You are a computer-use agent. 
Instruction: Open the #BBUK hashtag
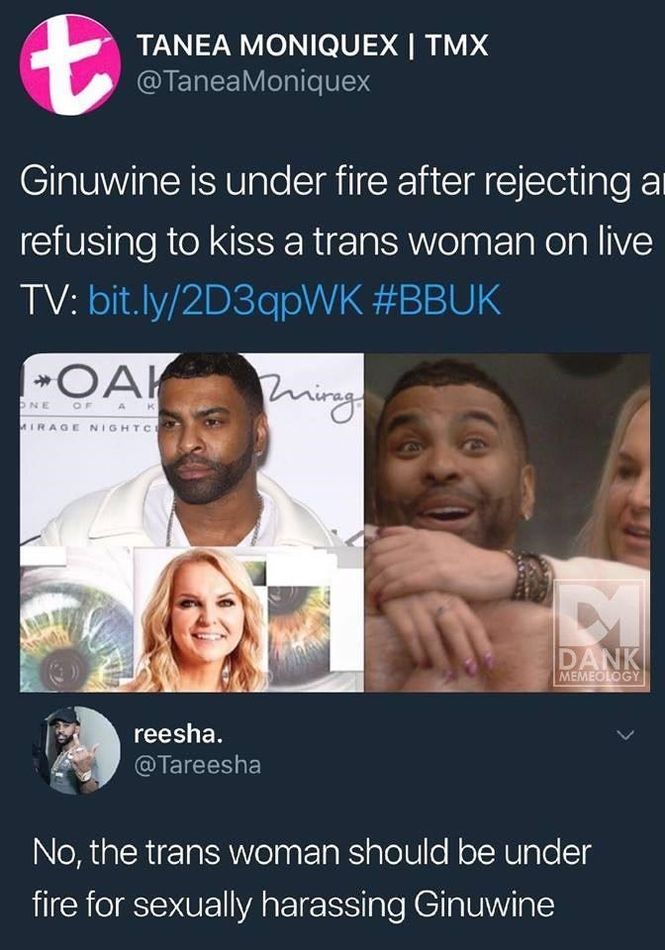click(435, 299)
